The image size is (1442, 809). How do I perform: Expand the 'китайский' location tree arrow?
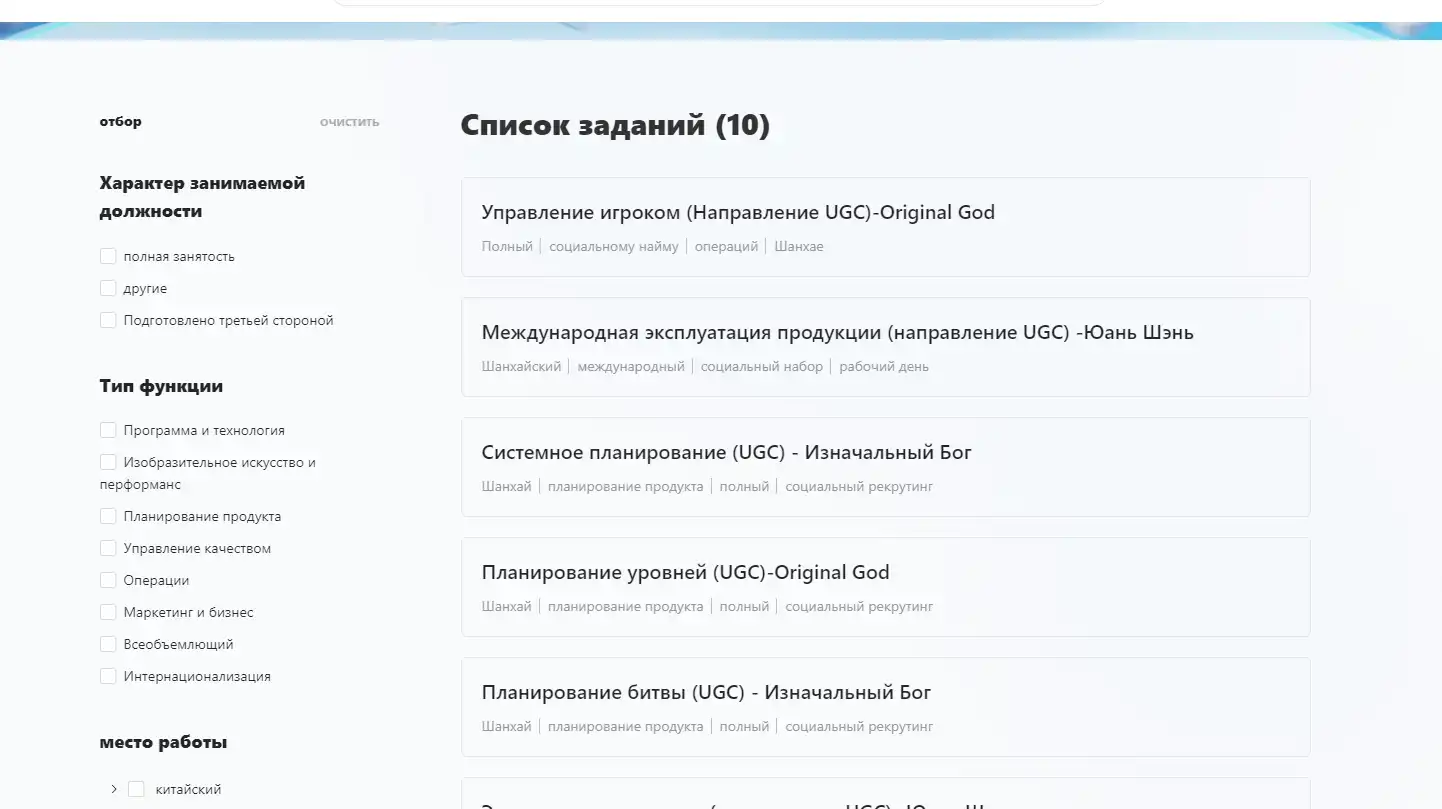click(114, 790)
